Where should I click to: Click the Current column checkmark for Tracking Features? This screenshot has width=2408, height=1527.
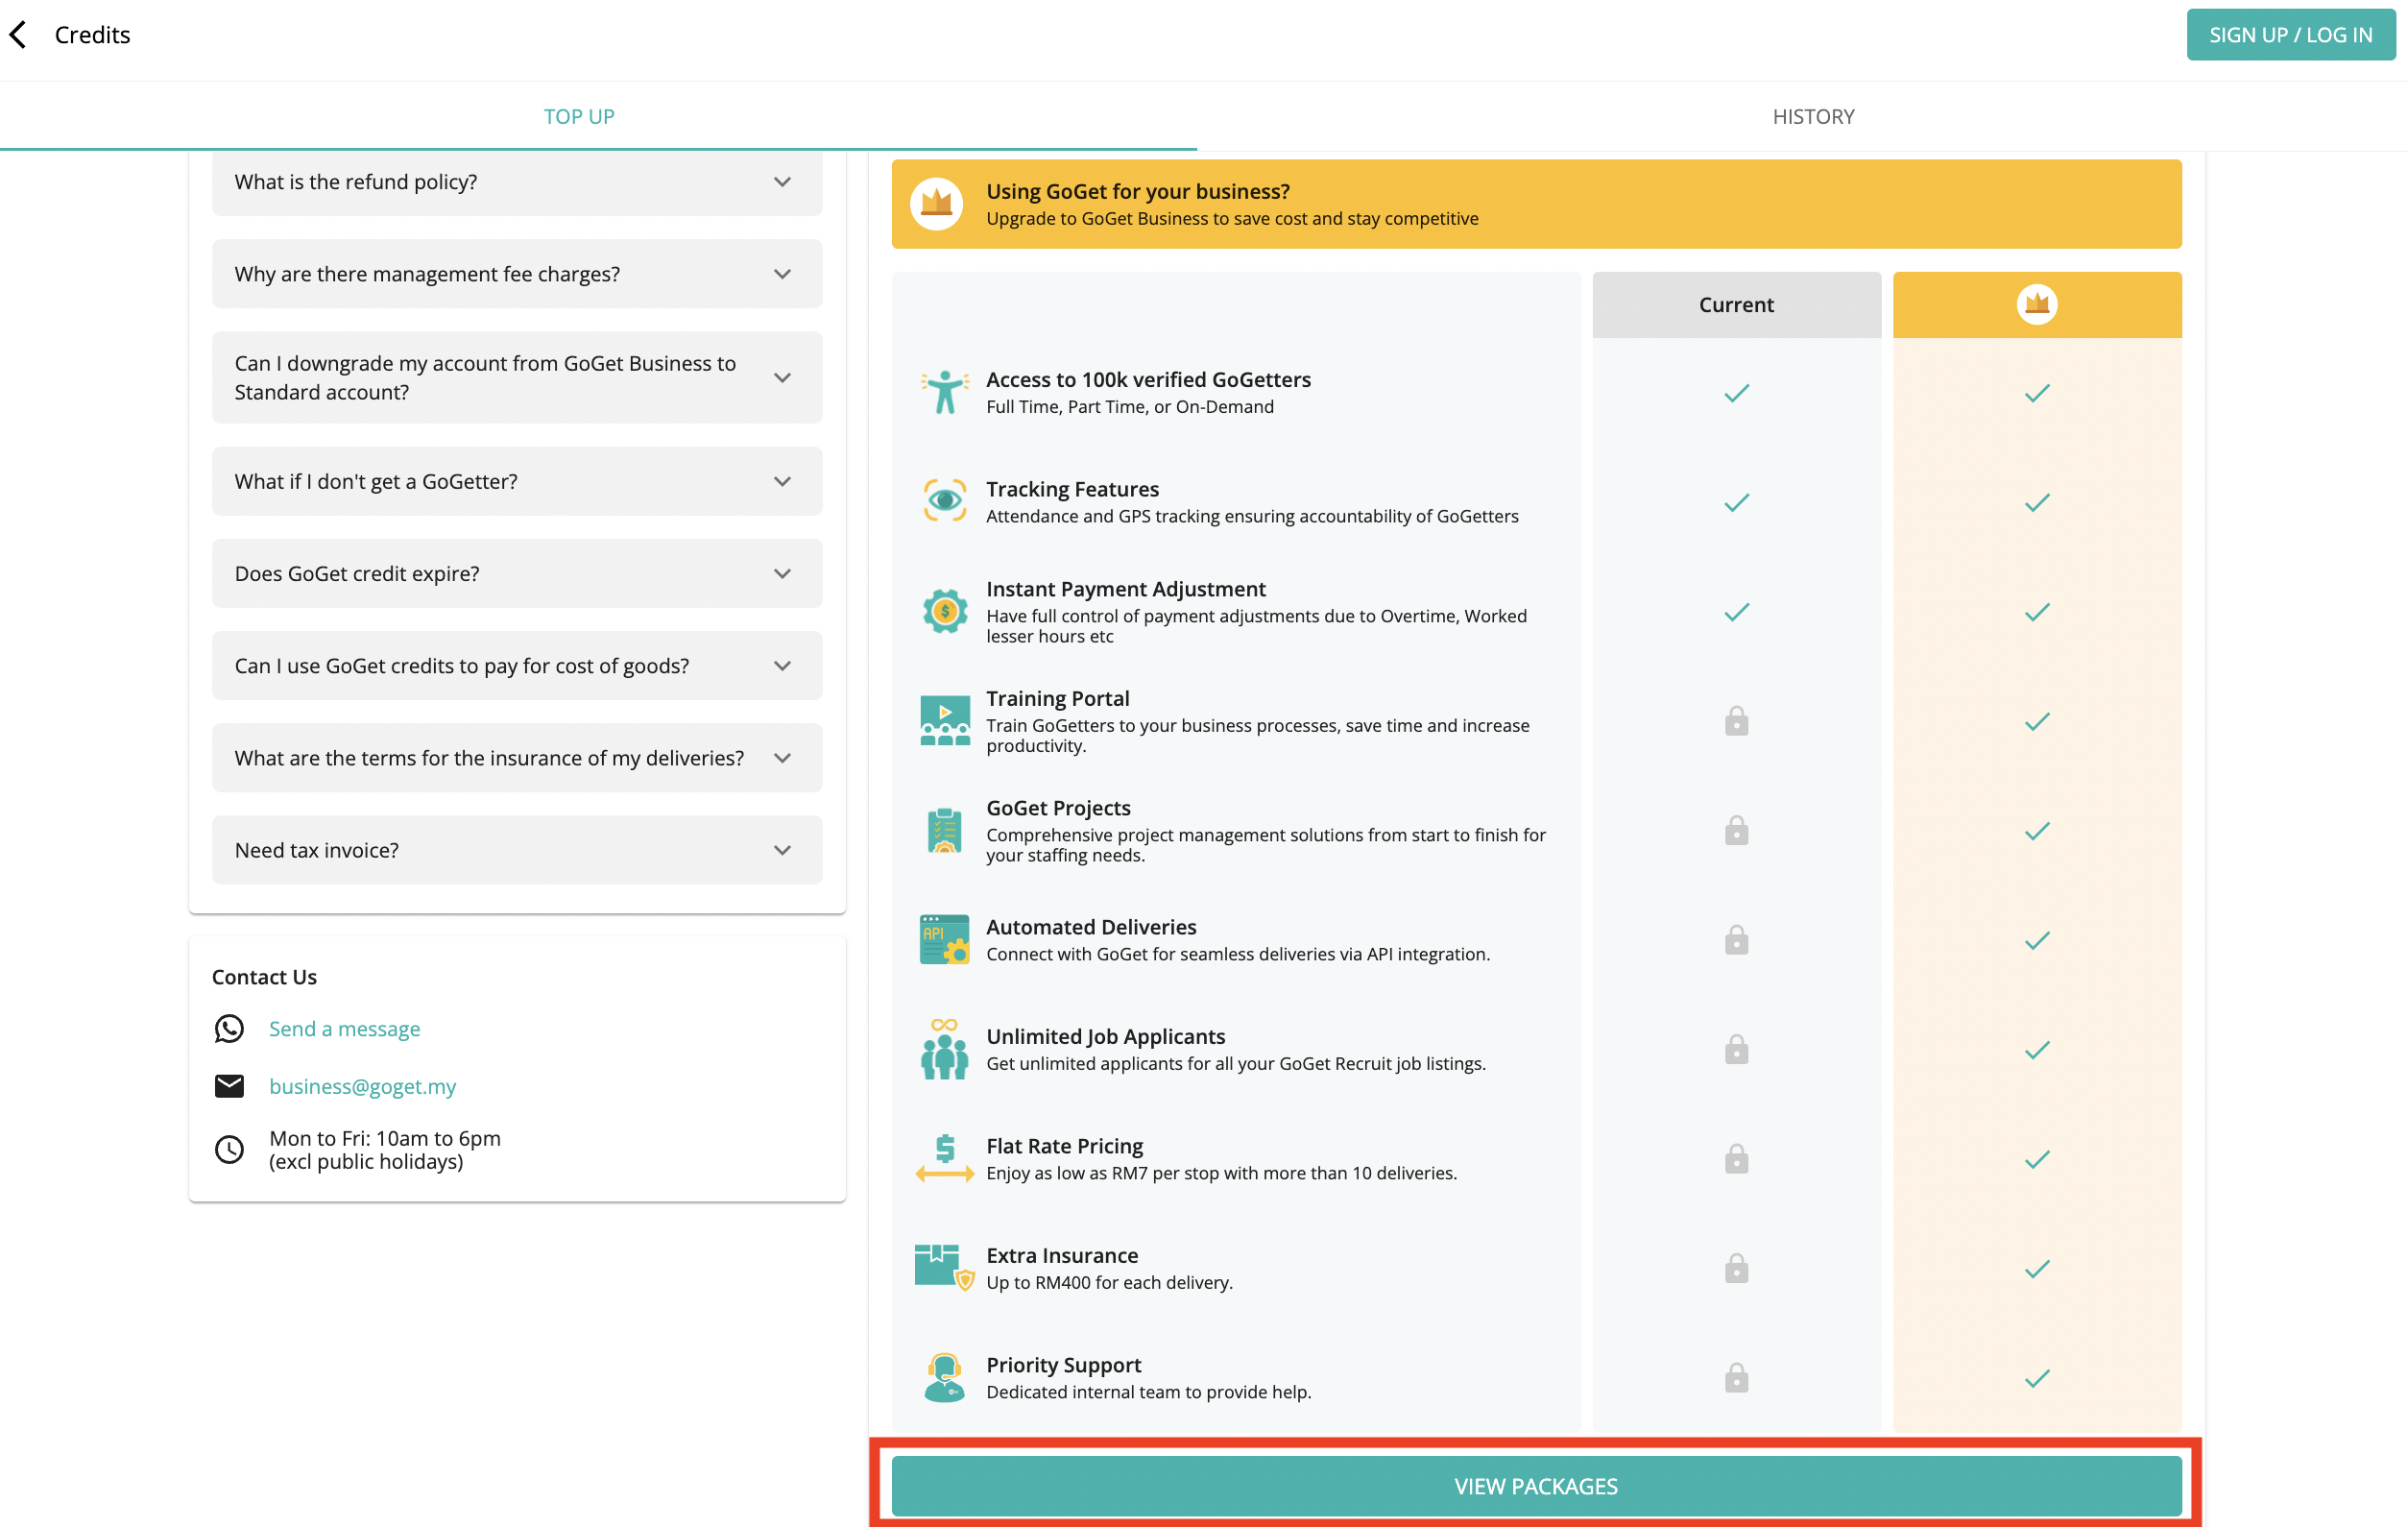coord(1736,502)
